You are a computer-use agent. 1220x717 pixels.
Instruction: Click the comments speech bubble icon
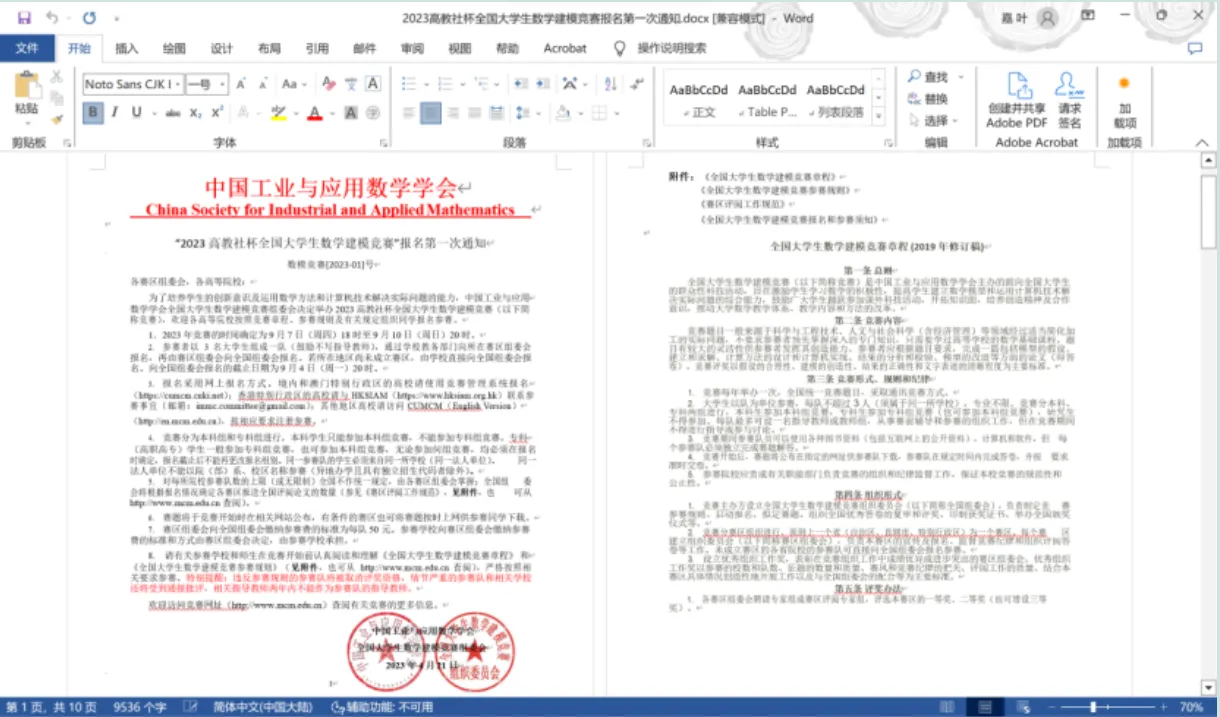1194,48
